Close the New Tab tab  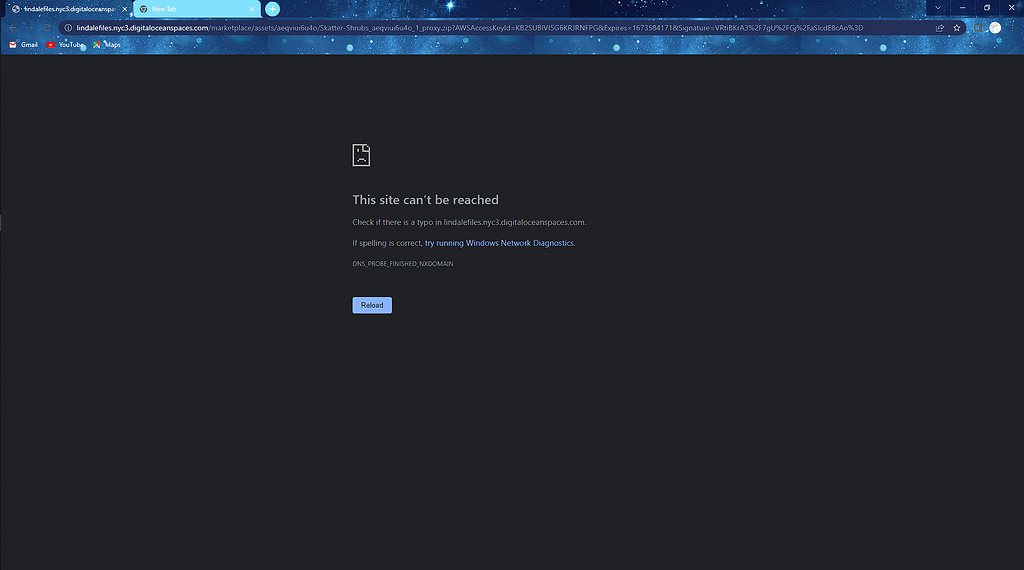[252, 9]
